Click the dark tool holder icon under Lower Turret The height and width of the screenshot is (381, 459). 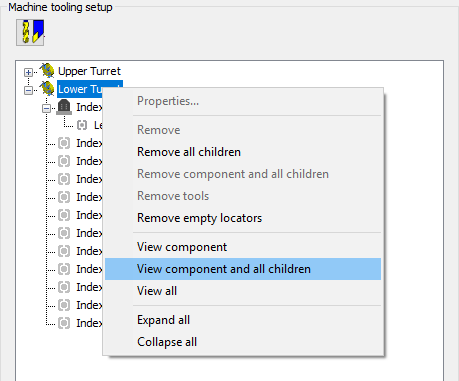pyautogui.click(x=64, y=107)
